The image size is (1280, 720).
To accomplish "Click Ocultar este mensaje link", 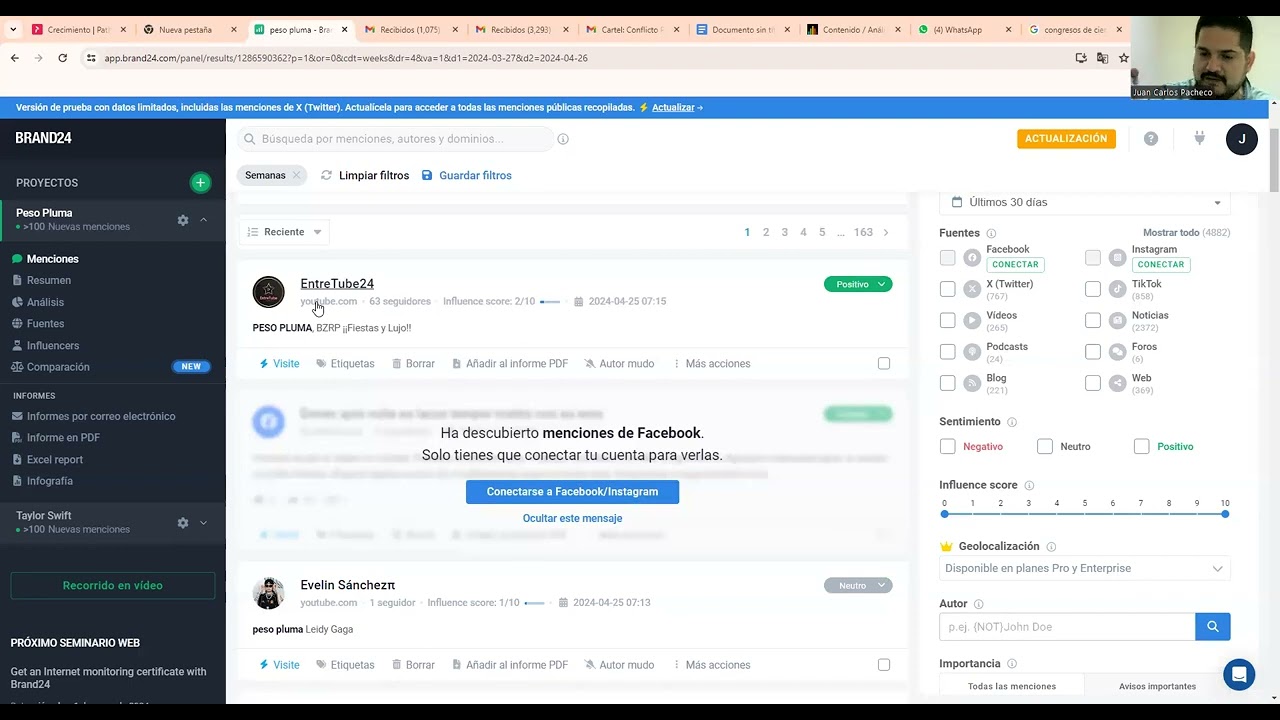I will [572, 518].
